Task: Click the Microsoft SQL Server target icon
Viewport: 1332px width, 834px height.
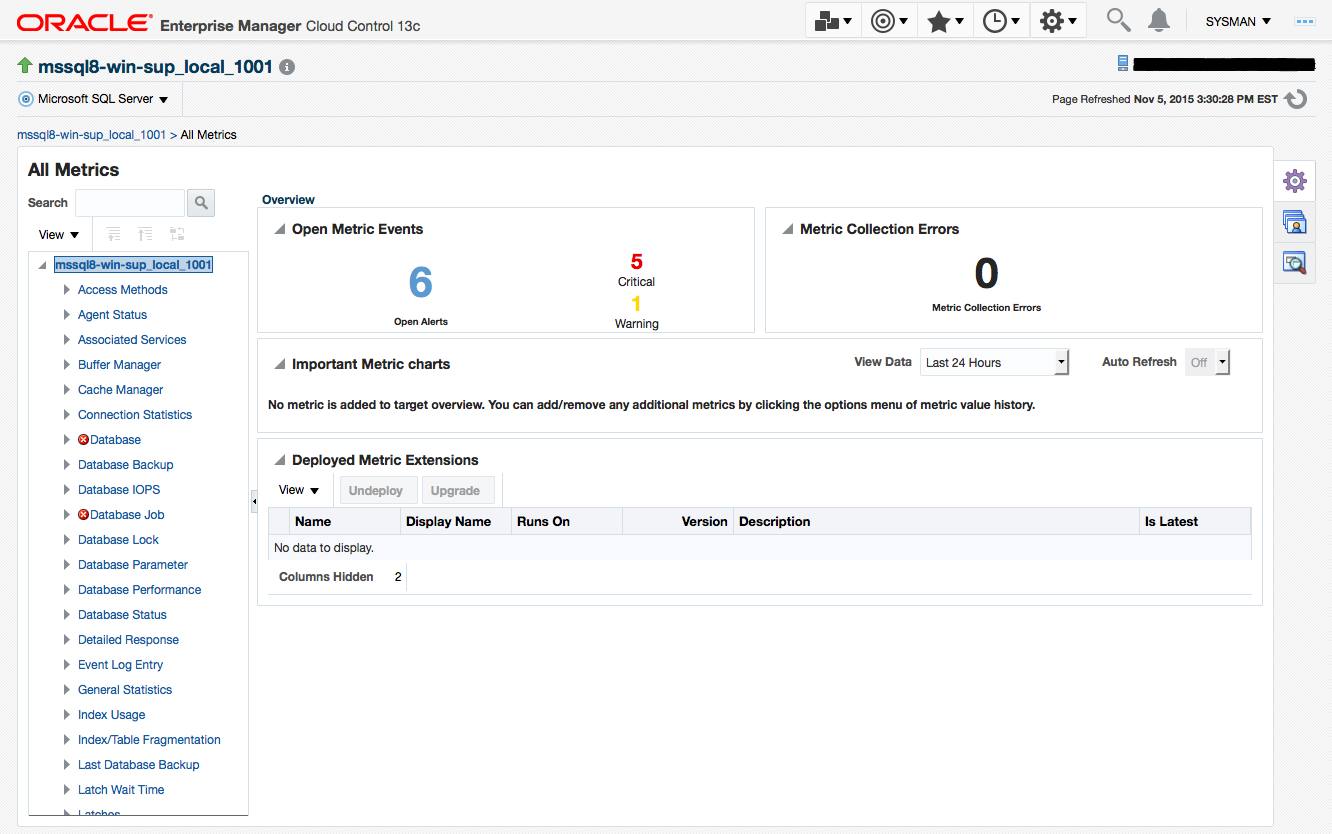Action: (x=26, y=99)
